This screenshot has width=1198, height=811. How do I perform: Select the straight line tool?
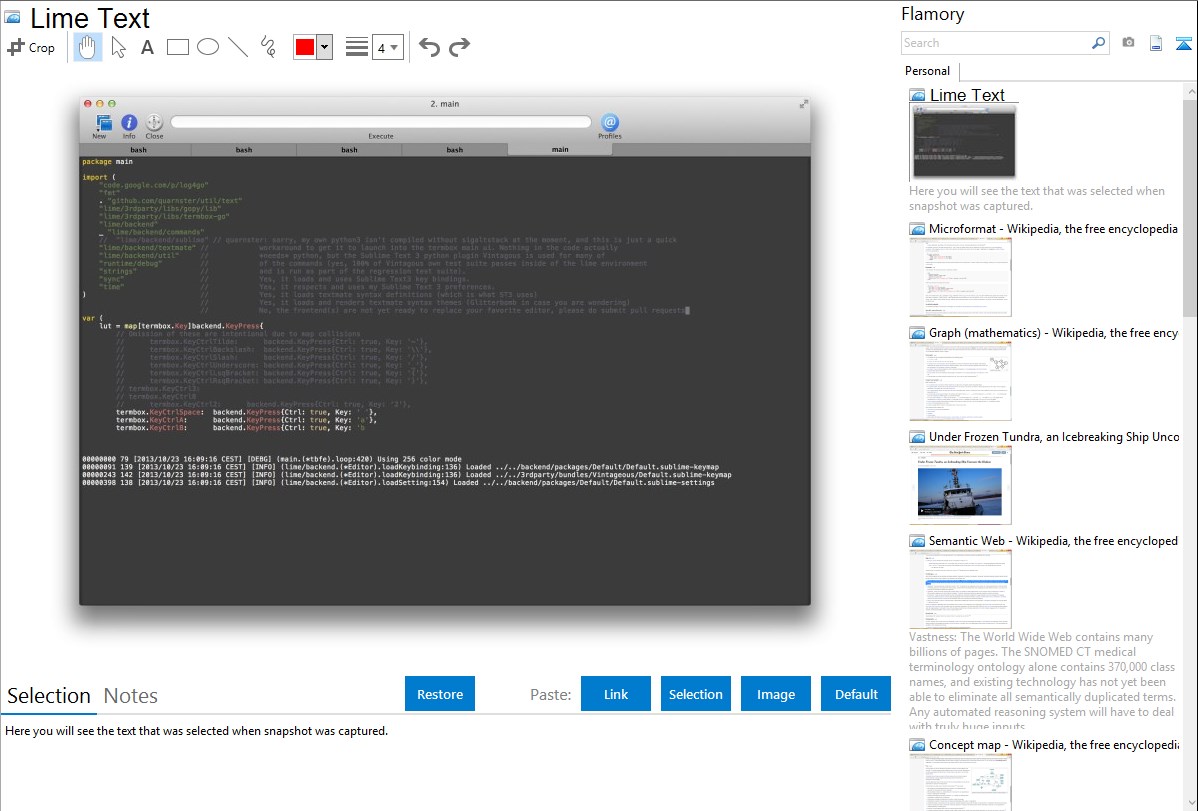(x=238, y=47)
